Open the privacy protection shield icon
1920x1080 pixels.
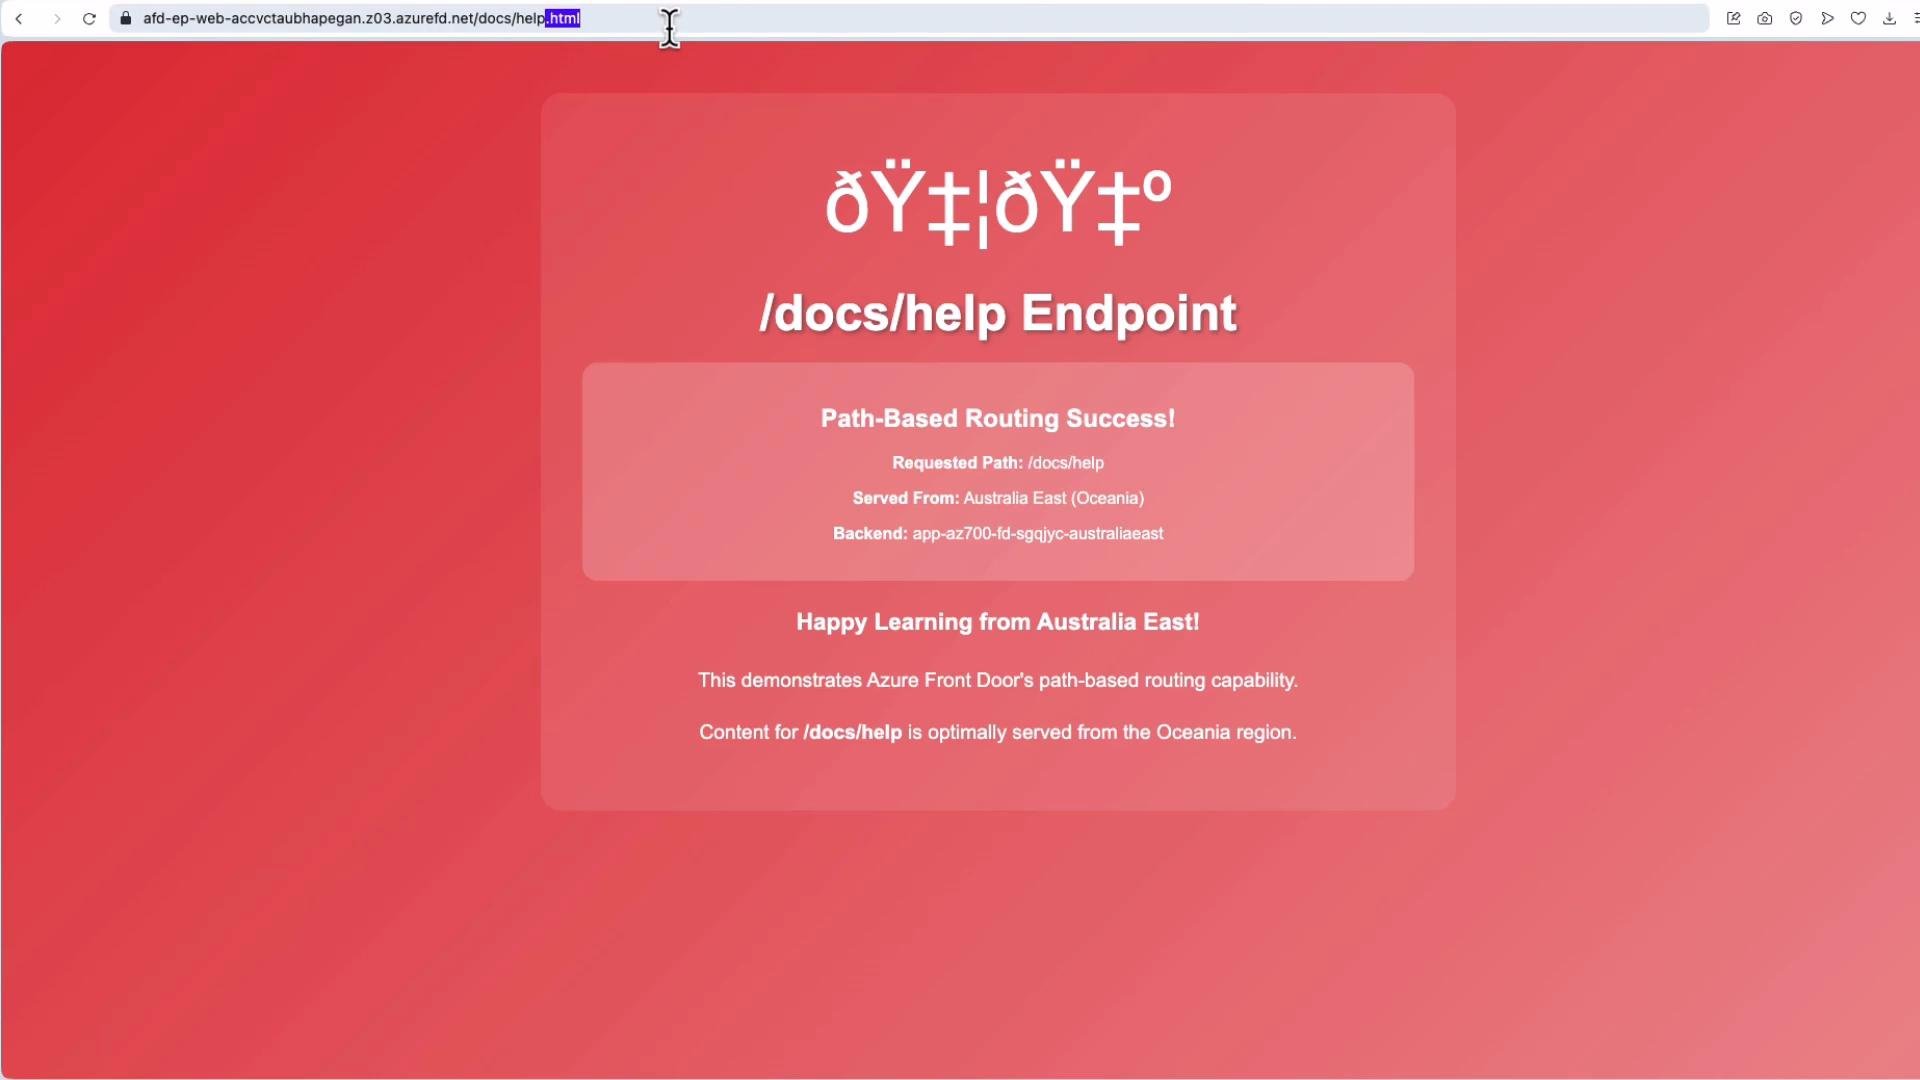(x=1796, y=18)
